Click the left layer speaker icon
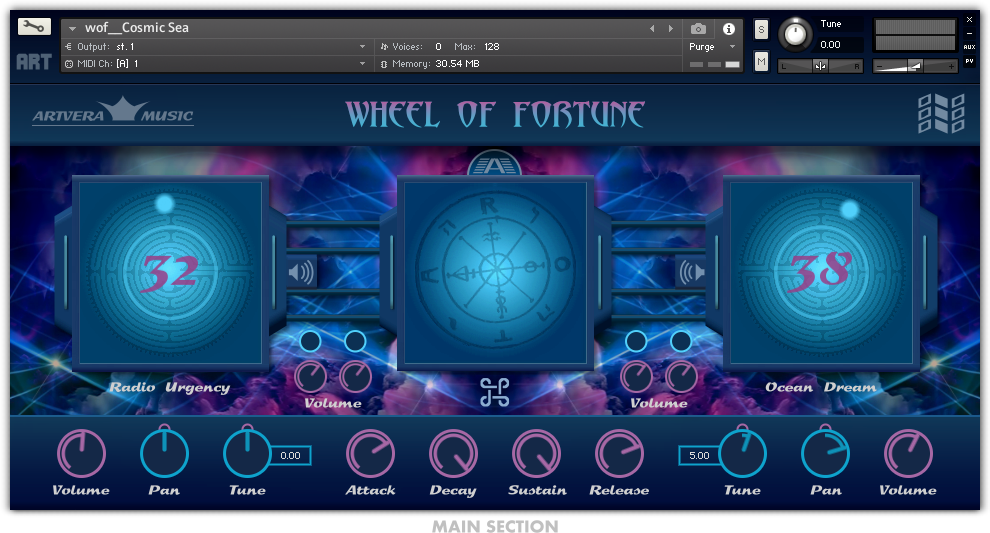Viewport: 990px width, 533px height. [301, 271]
